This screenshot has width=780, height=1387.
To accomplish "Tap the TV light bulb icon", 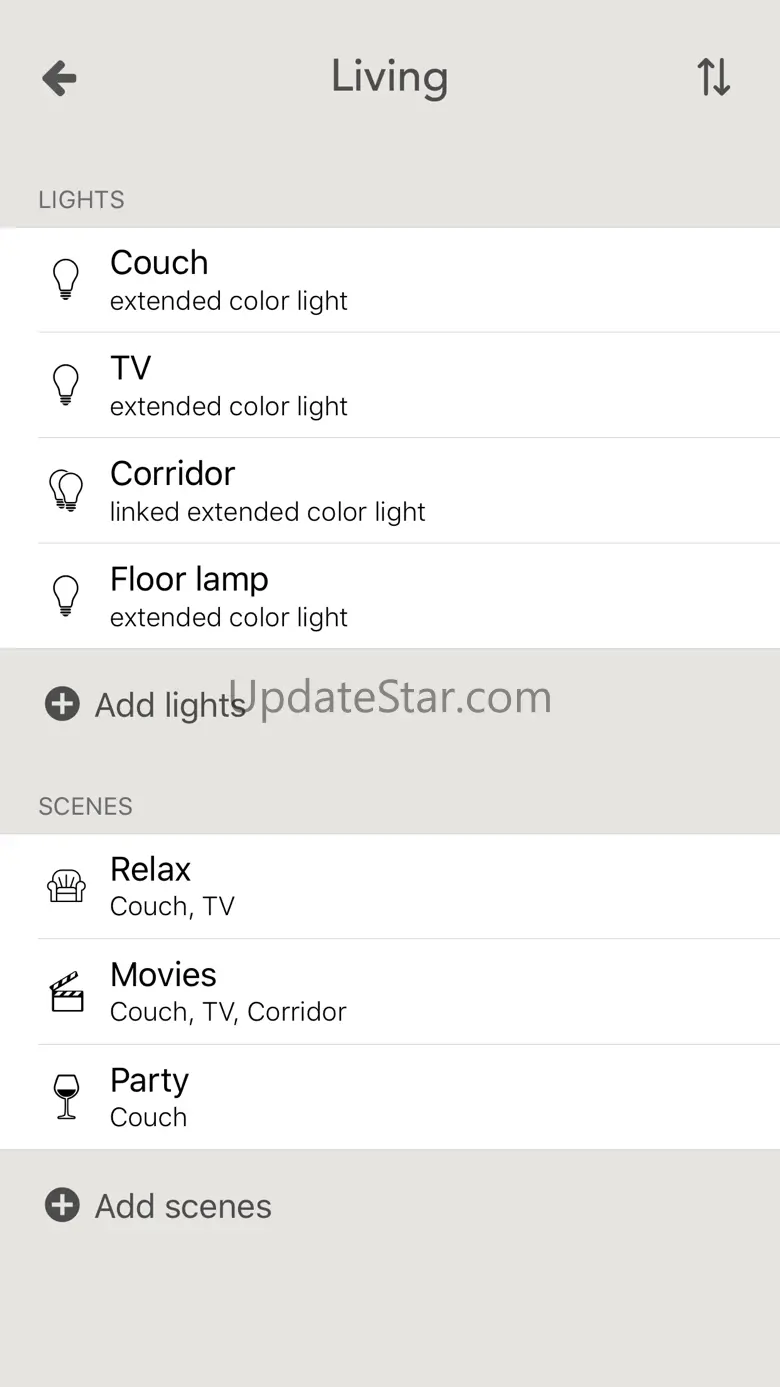I will (66, 384).
